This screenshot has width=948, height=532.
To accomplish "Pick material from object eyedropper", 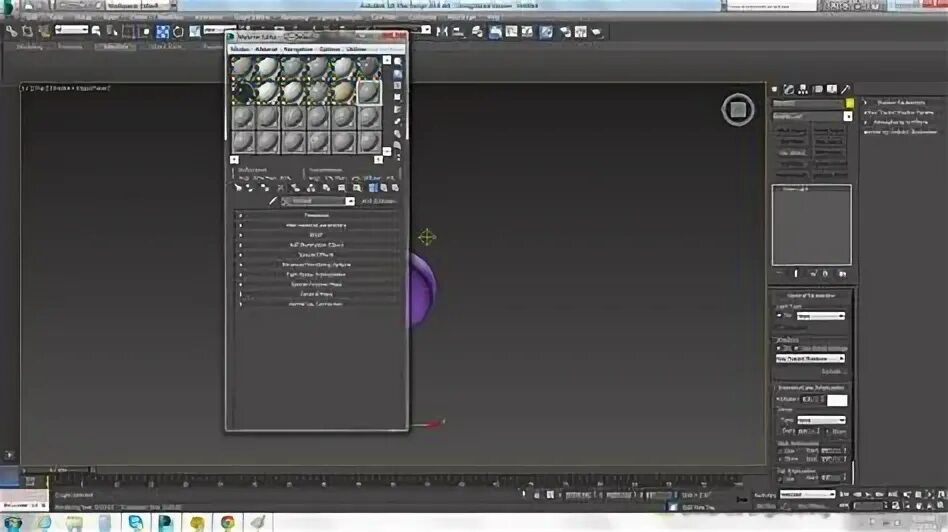I will [273, 201].
